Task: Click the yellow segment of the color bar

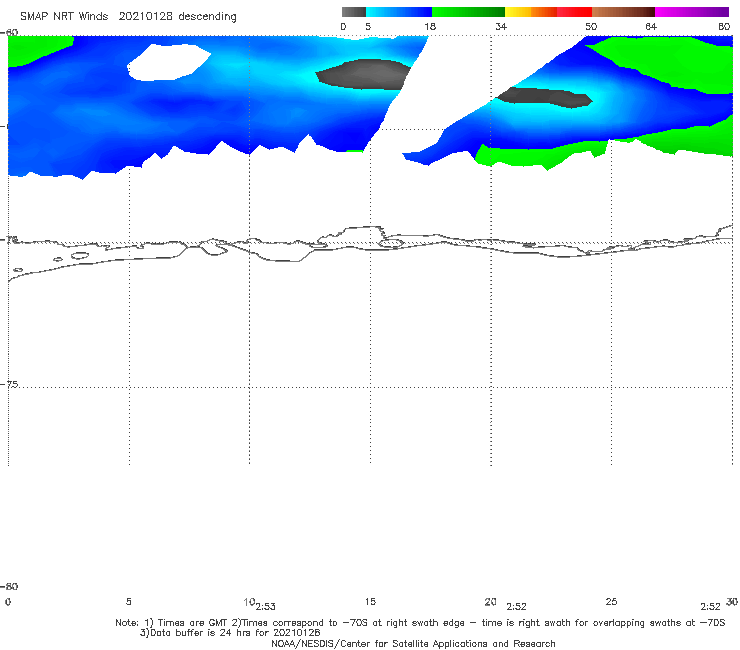Action: (x=518, y=12)
